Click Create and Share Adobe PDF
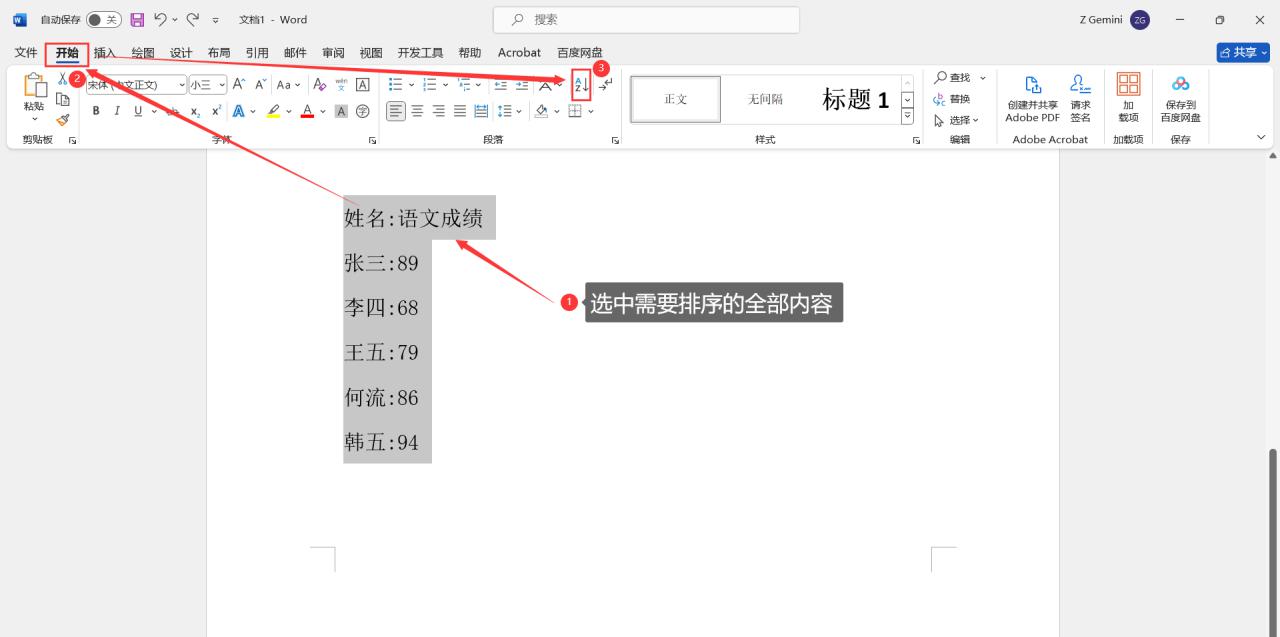This screenshot has width=1280, height=637. (x=1033, y=98)
